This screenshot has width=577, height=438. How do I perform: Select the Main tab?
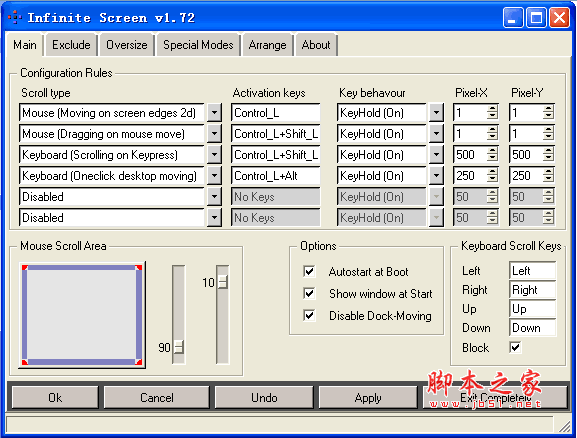pos(25,45)
